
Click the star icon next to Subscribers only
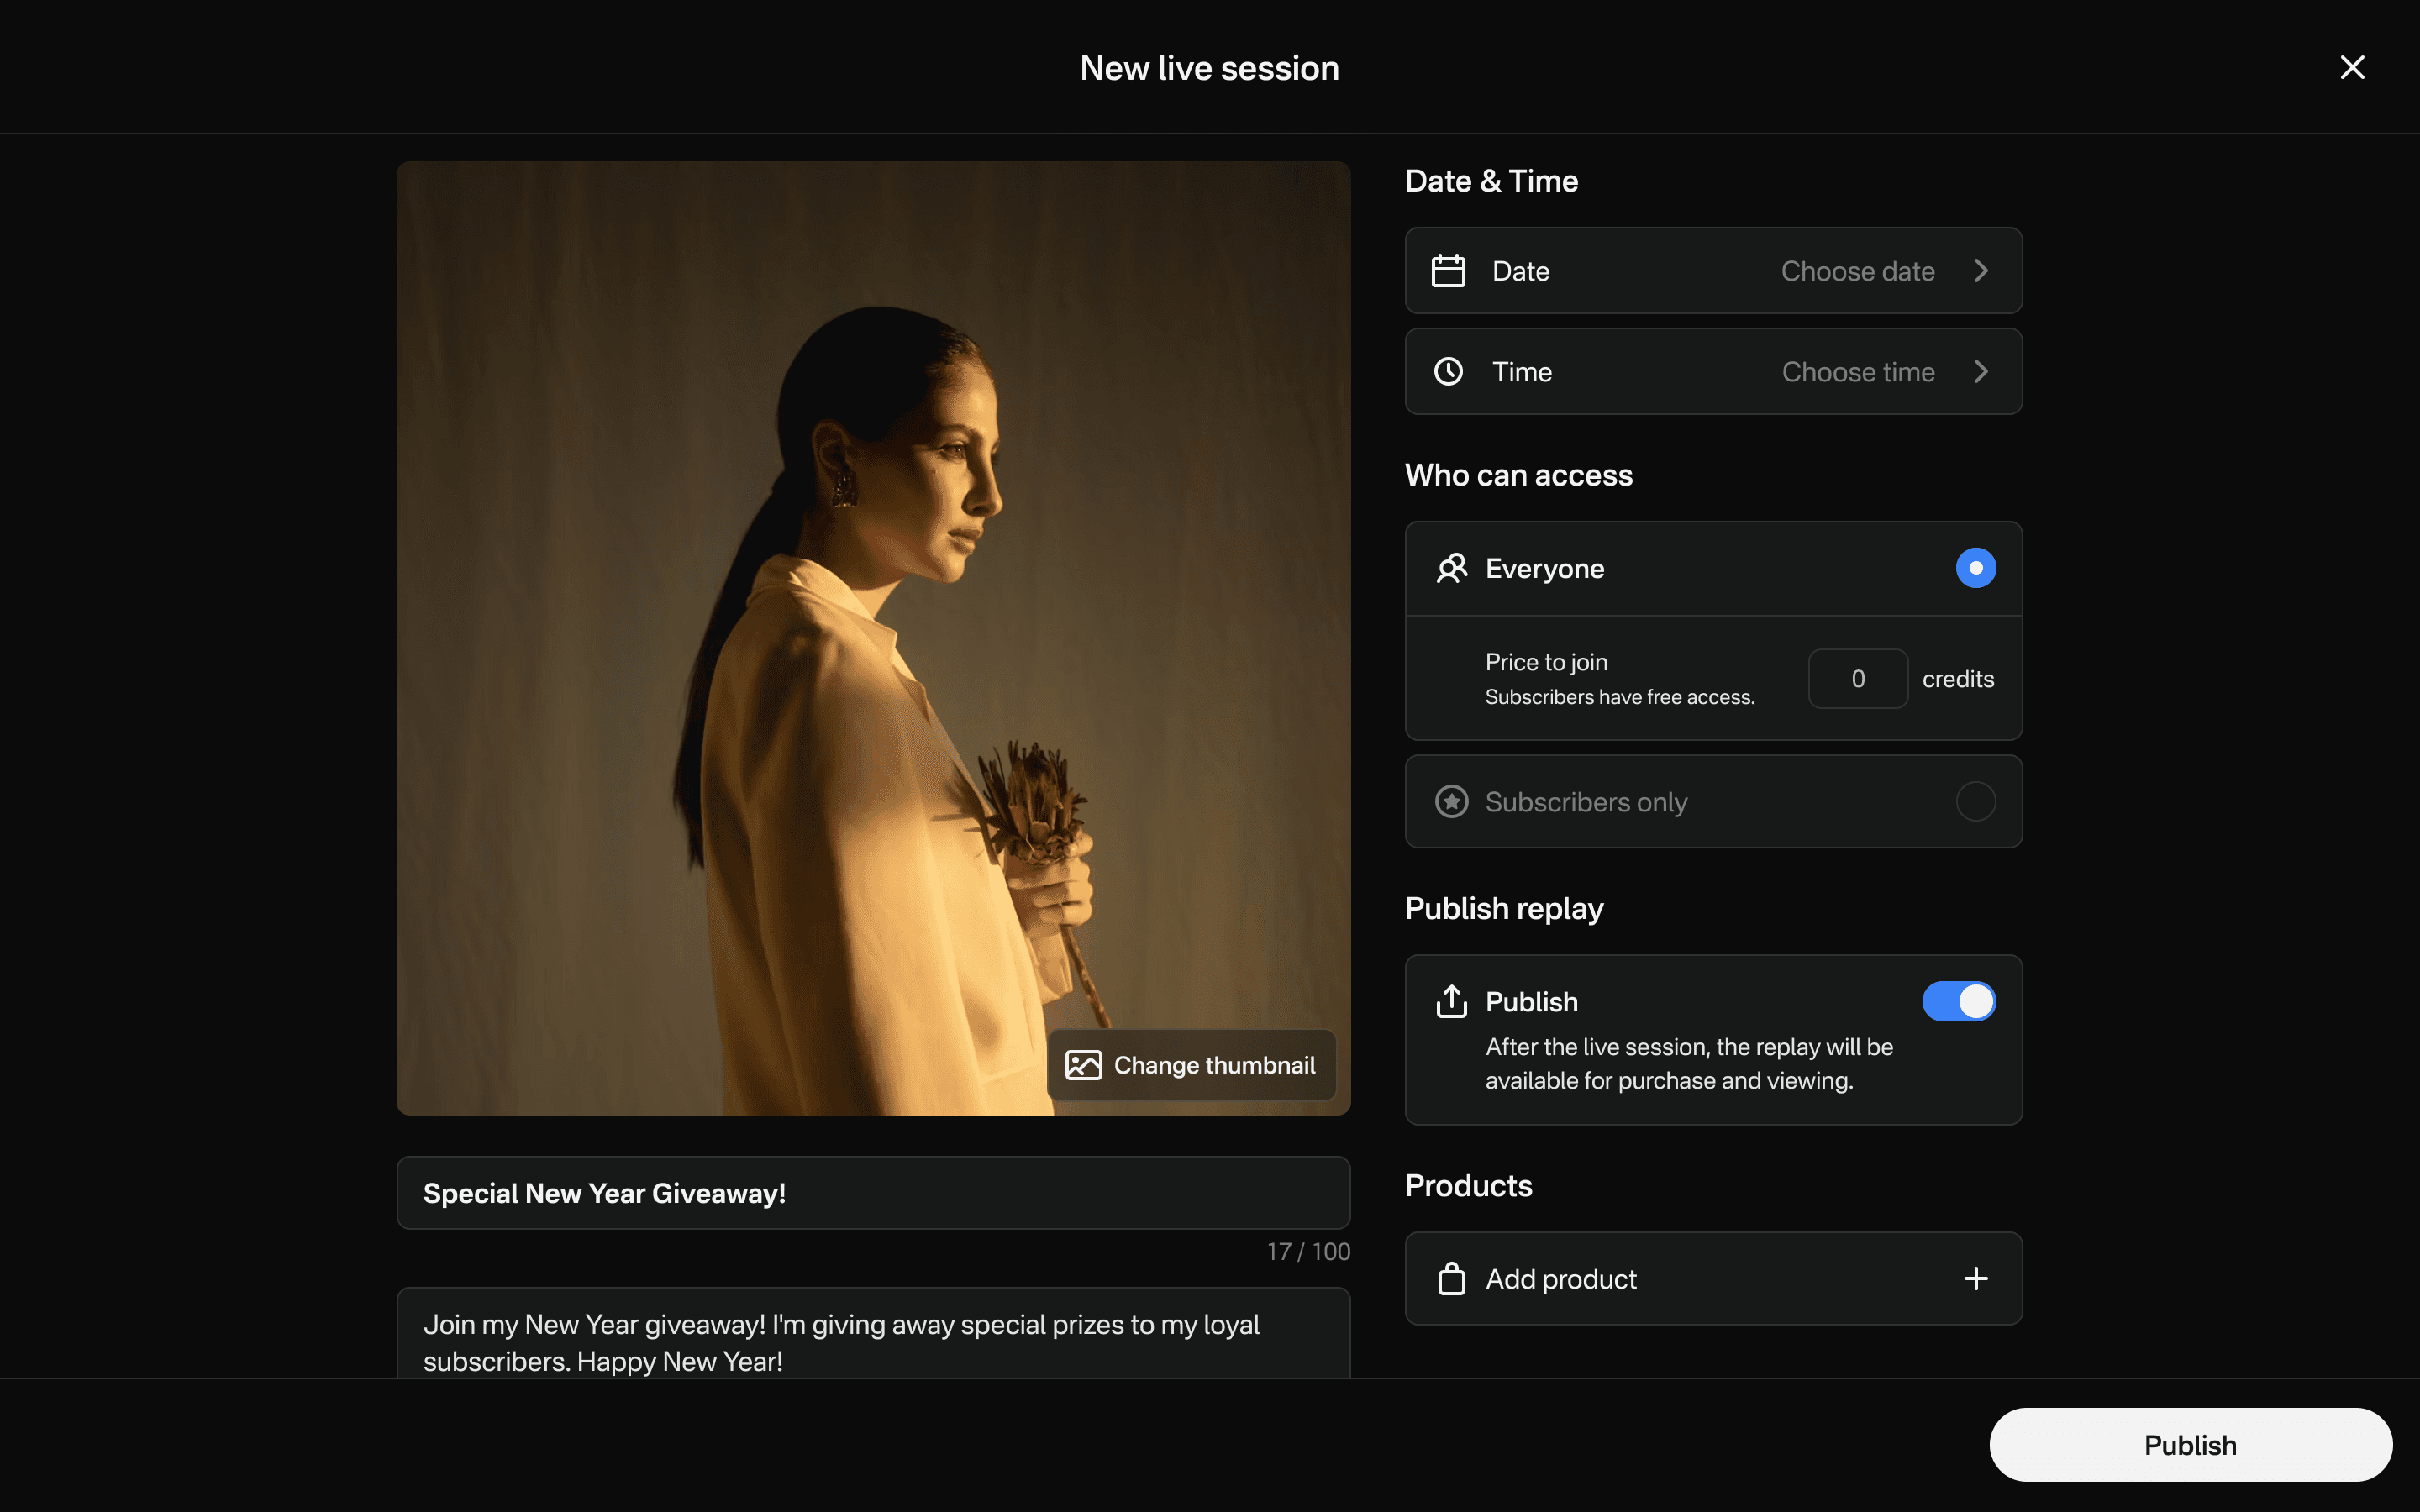[x=1451, y=802]
